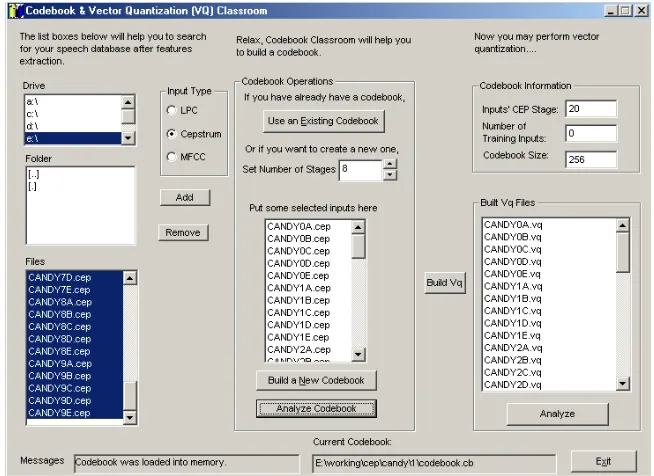This screenshot has width=654, height=476.
Task: Click the Files list down arrow
Action: 130,417
